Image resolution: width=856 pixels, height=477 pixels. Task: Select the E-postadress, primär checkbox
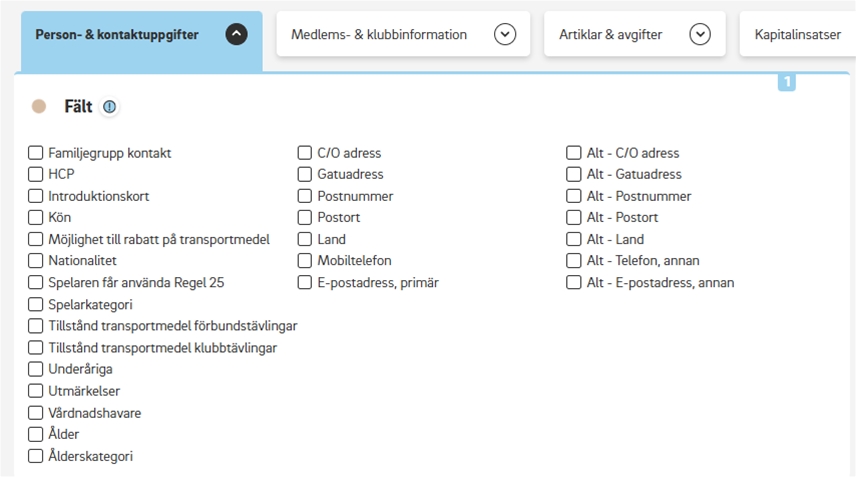click(x=305, y=282)
